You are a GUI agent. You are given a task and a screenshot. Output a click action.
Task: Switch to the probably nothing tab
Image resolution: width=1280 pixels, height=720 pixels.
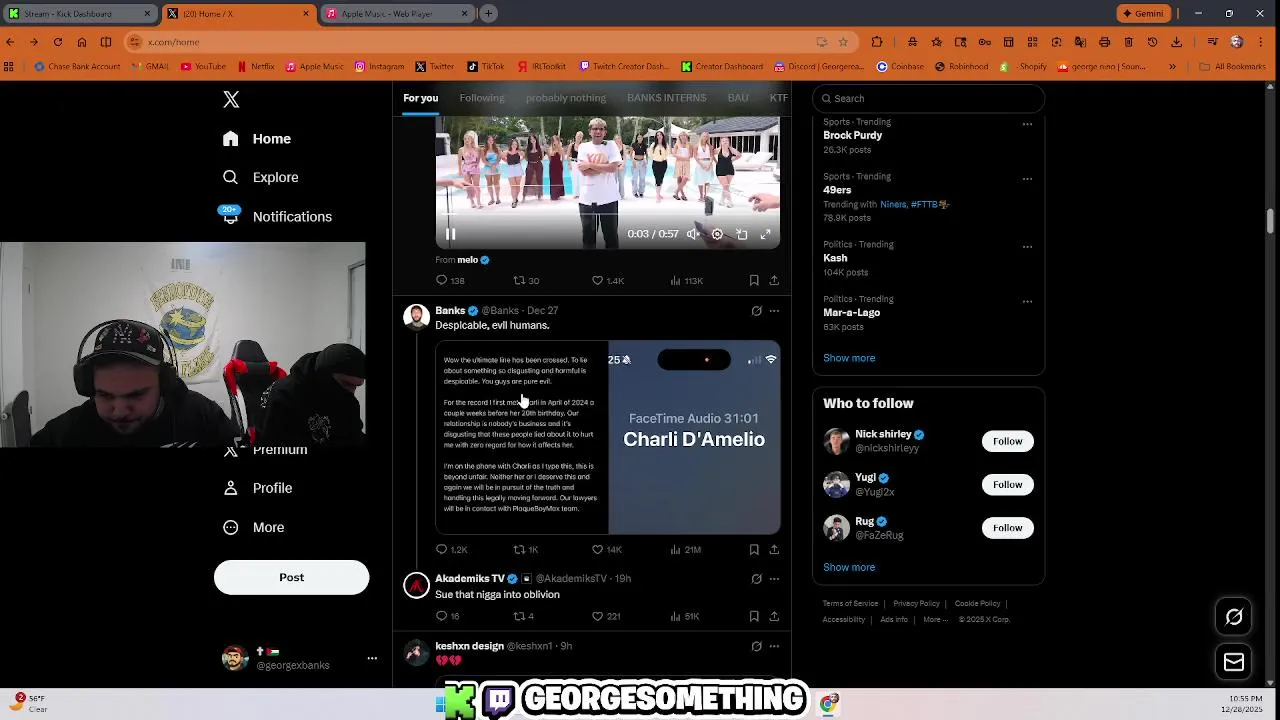coord(566,98)
